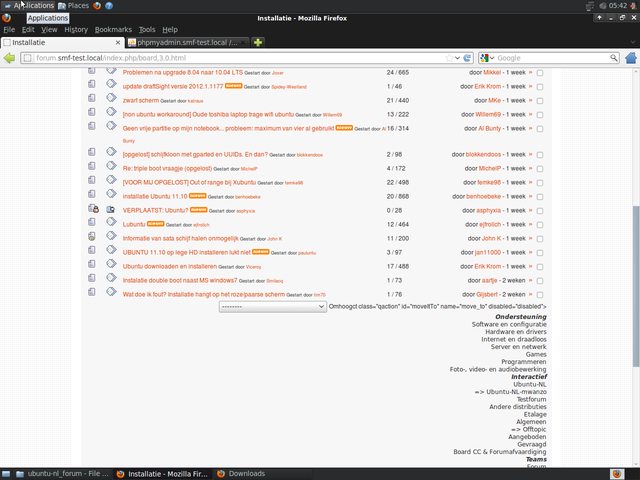This screenshot has width=640, height=480.
Task: Click the help icon in top panel
Action: (109, 6)
